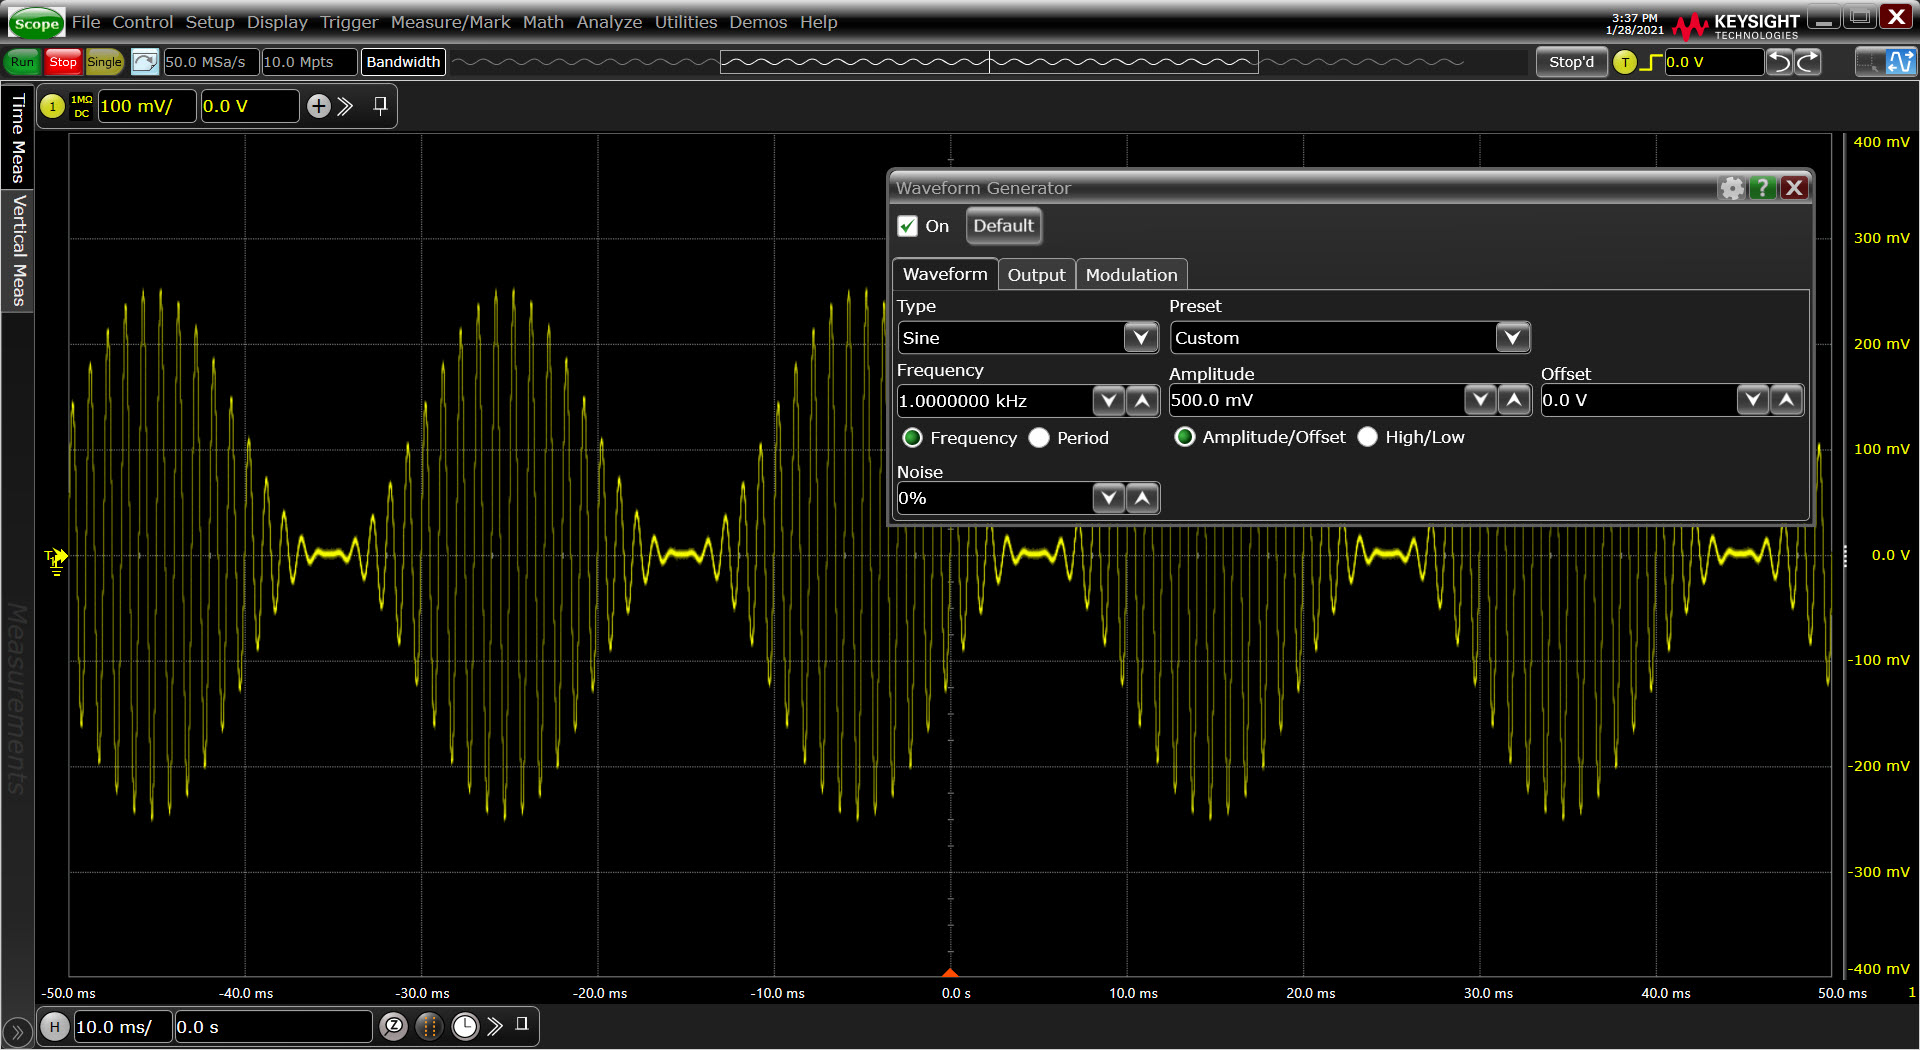Click the rising edge trigger slope icon
This screenshot has height=1050, width=1920.
[x=1651, y=62]
